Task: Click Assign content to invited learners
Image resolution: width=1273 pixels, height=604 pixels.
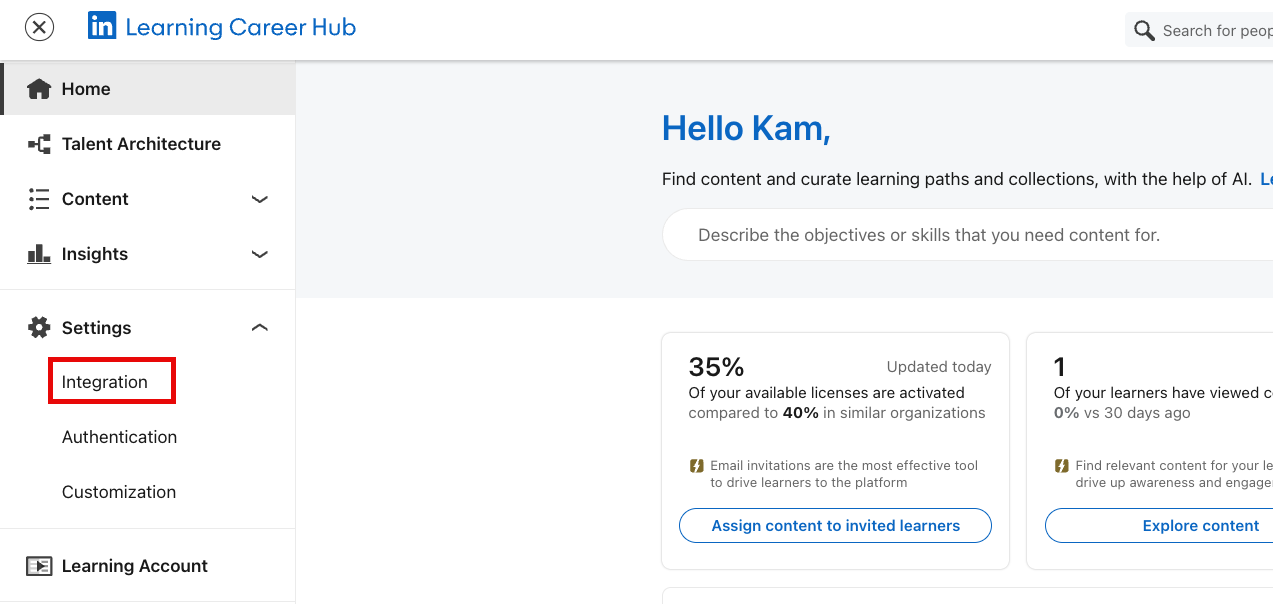Action: point(835,525)
